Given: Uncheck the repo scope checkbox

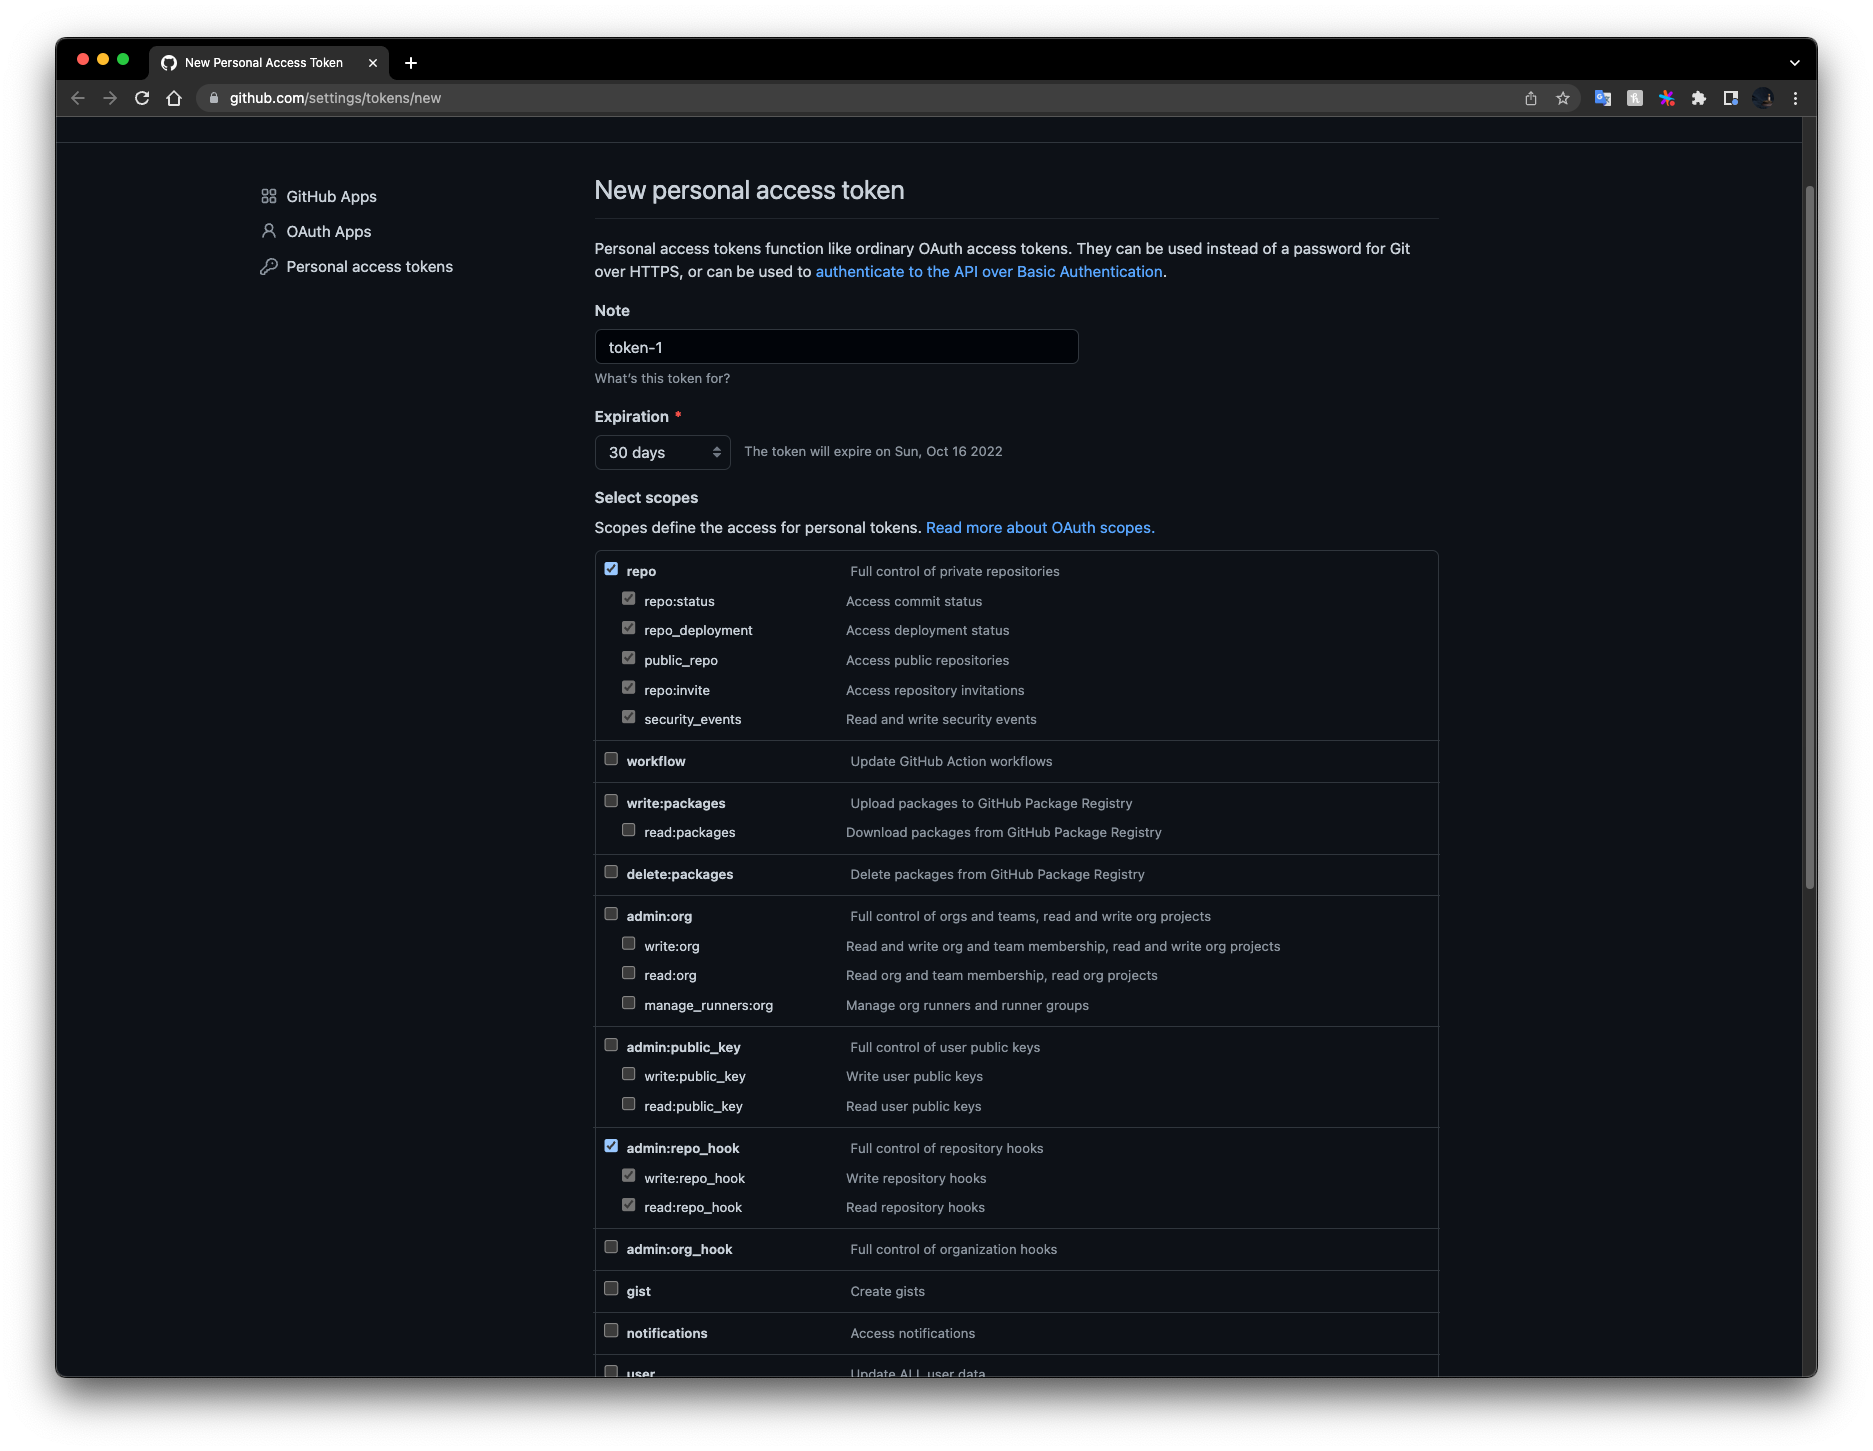Looking at the screenshot, I should click(611, 569).
